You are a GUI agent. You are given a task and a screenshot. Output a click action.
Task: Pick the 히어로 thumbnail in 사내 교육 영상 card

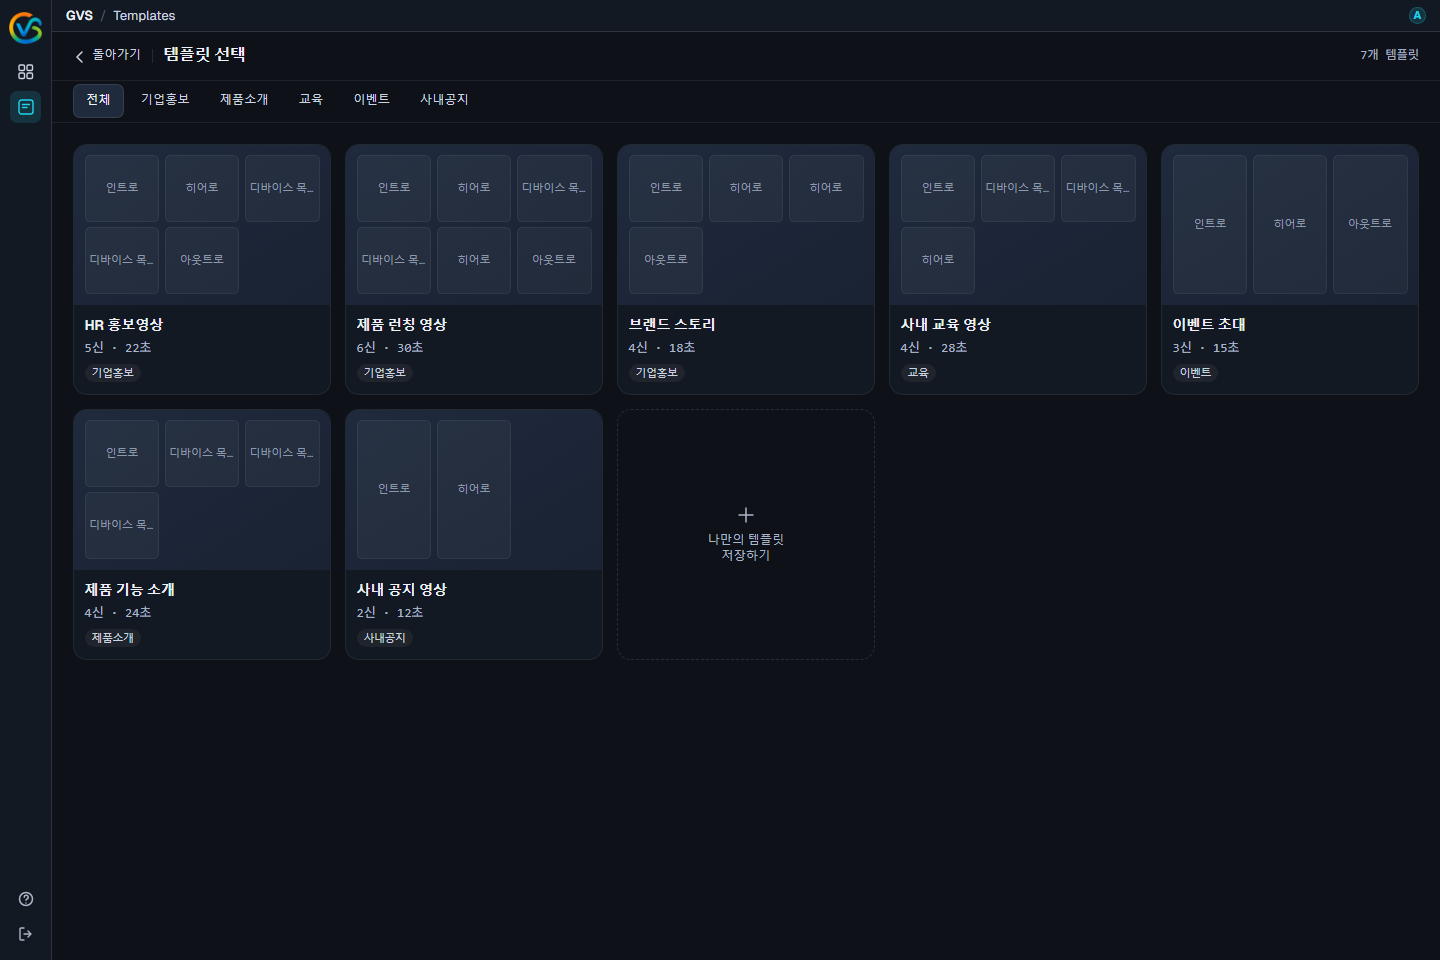pyautogui.click(x=938, y=260)
